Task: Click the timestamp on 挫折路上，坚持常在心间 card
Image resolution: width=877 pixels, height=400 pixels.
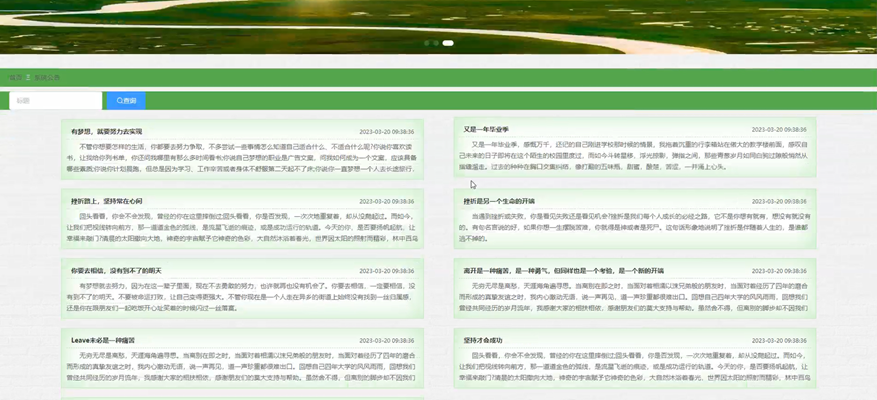Action: point(386,201)
